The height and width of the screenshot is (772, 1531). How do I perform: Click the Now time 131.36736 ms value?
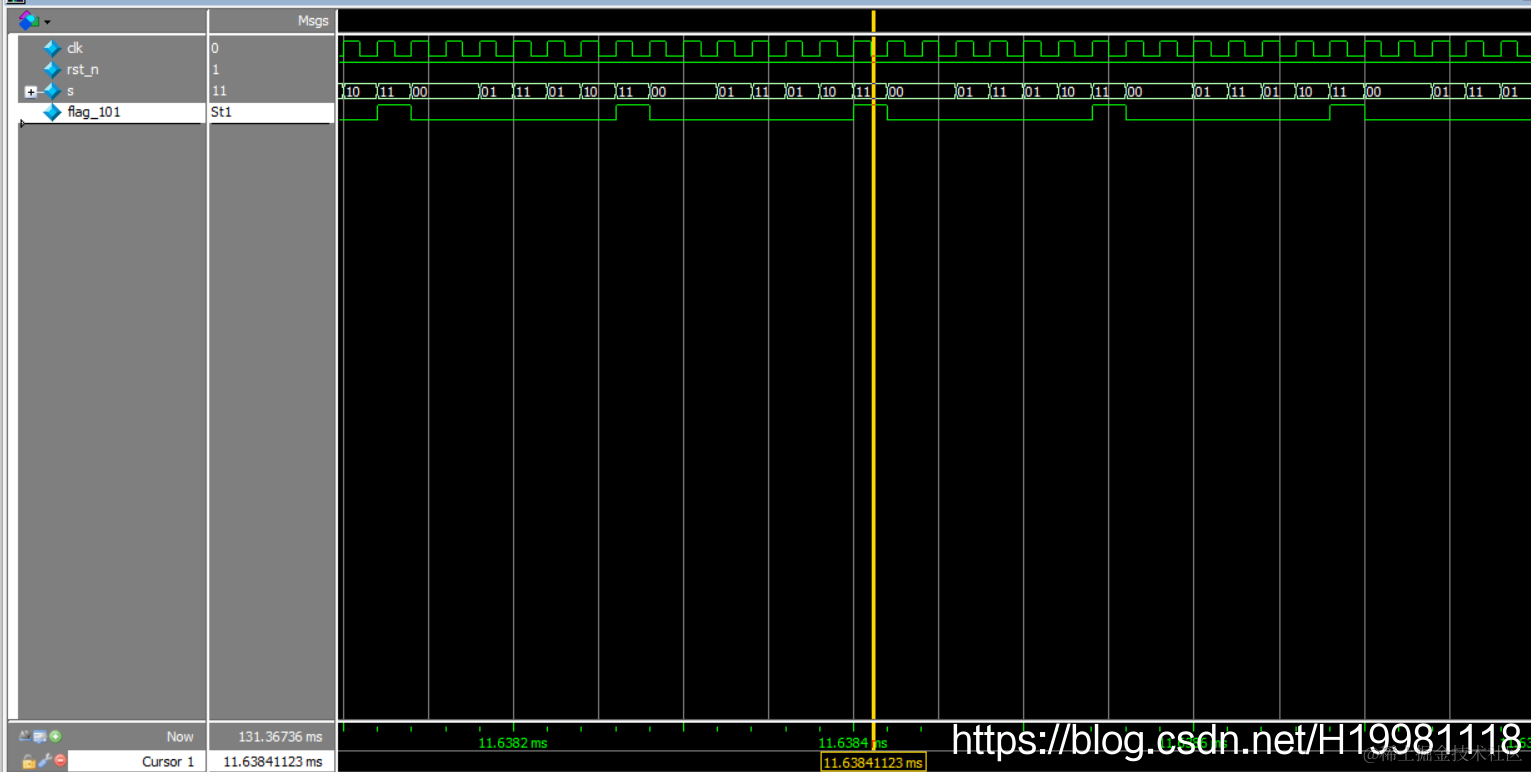[x=280, y=736]
